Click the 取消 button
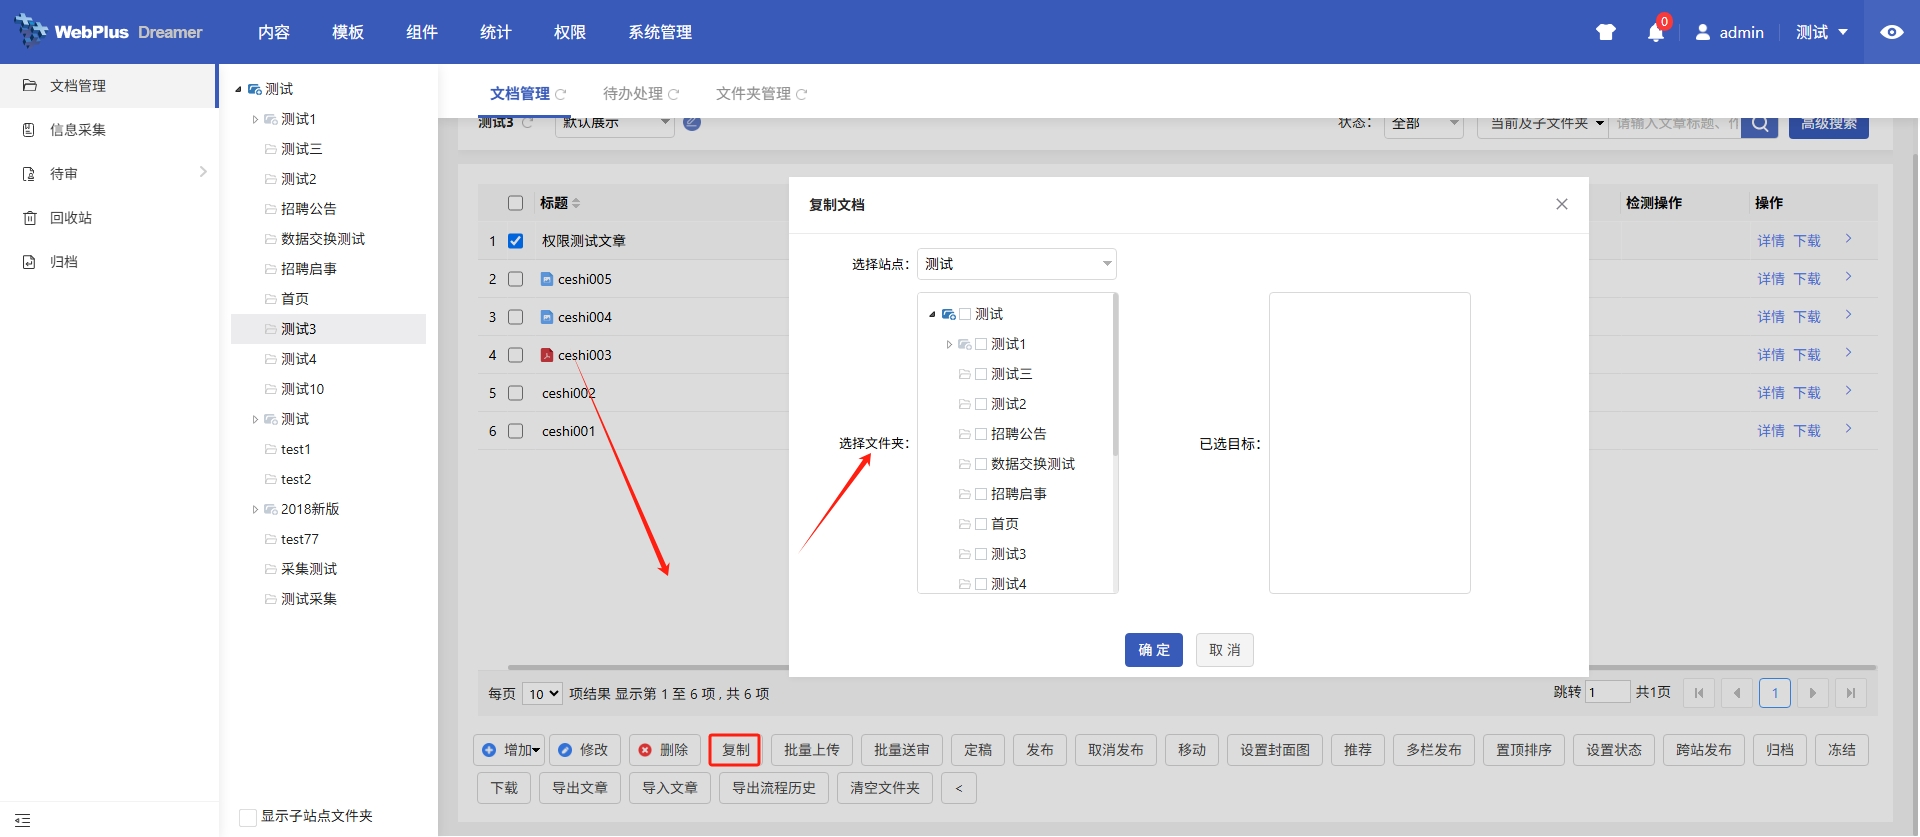 (x=1224, y=650)
